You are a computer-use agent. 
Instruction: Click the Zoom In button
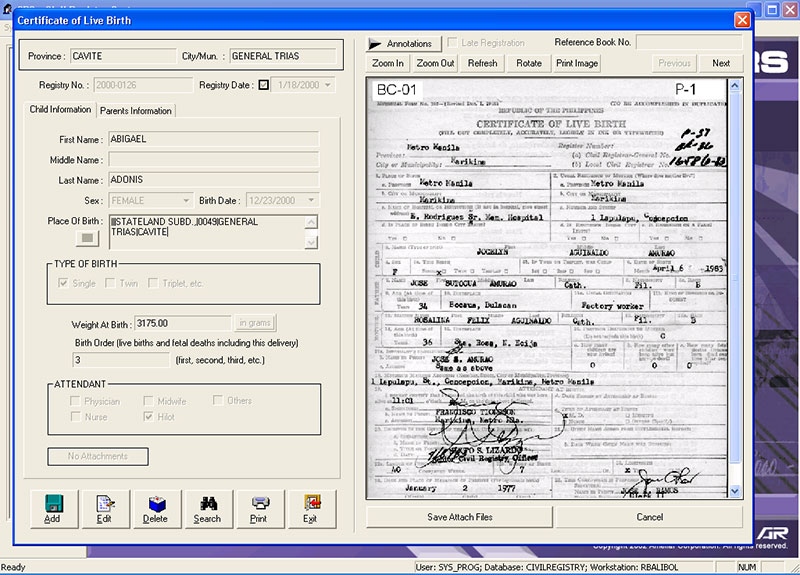coord(388,63)
